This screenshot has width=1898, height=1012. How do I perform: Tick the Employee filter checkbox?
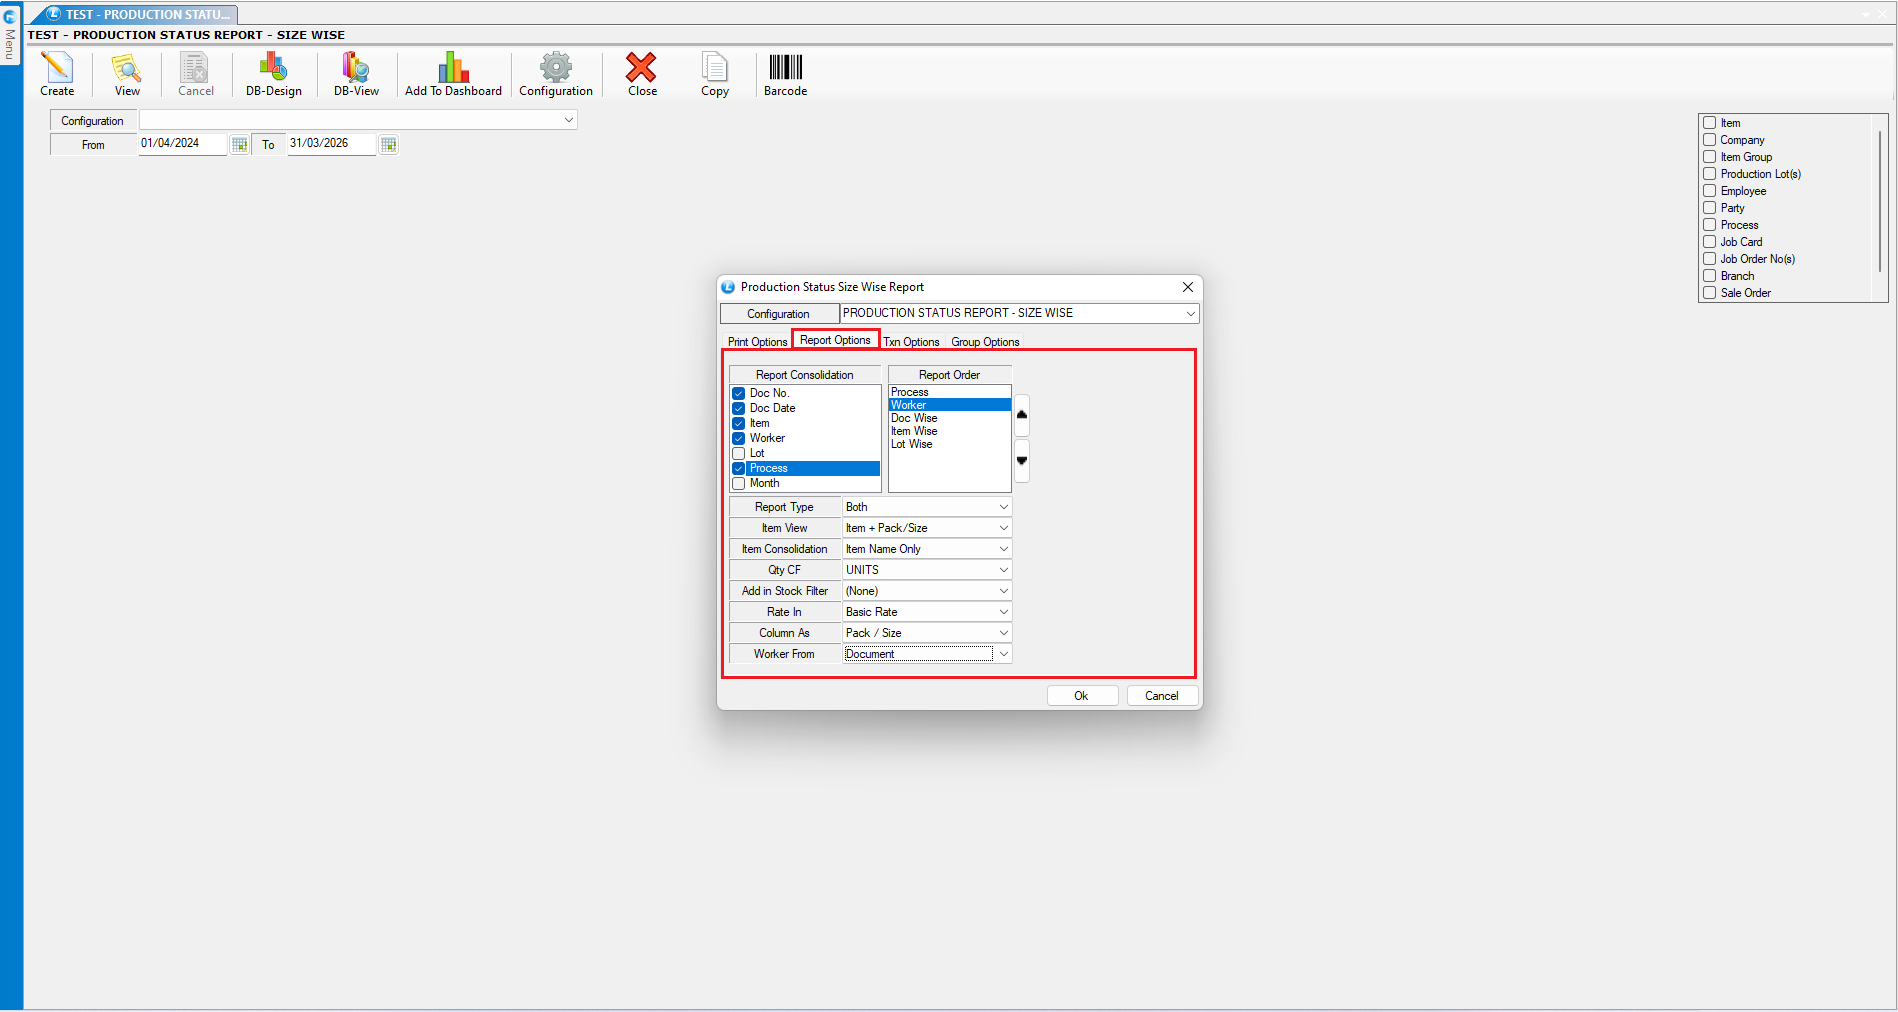[1710, 191]
